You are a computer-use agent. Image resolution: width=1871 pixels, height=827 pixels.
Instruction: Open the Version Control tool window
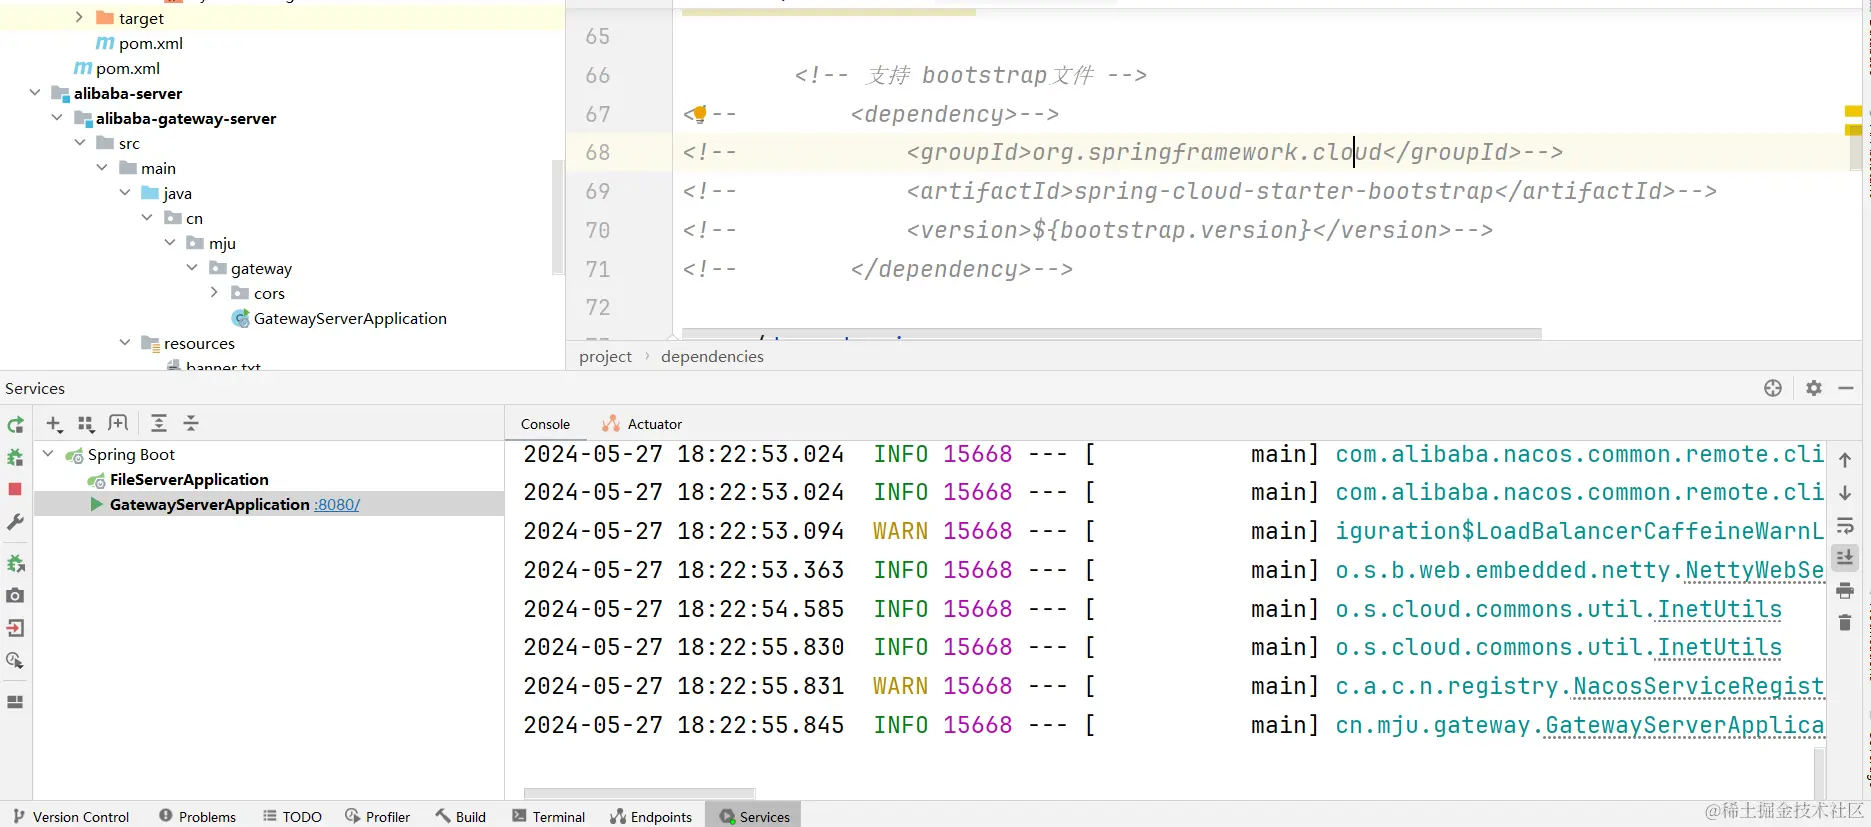pyautogui.click(x=71, y=816)
